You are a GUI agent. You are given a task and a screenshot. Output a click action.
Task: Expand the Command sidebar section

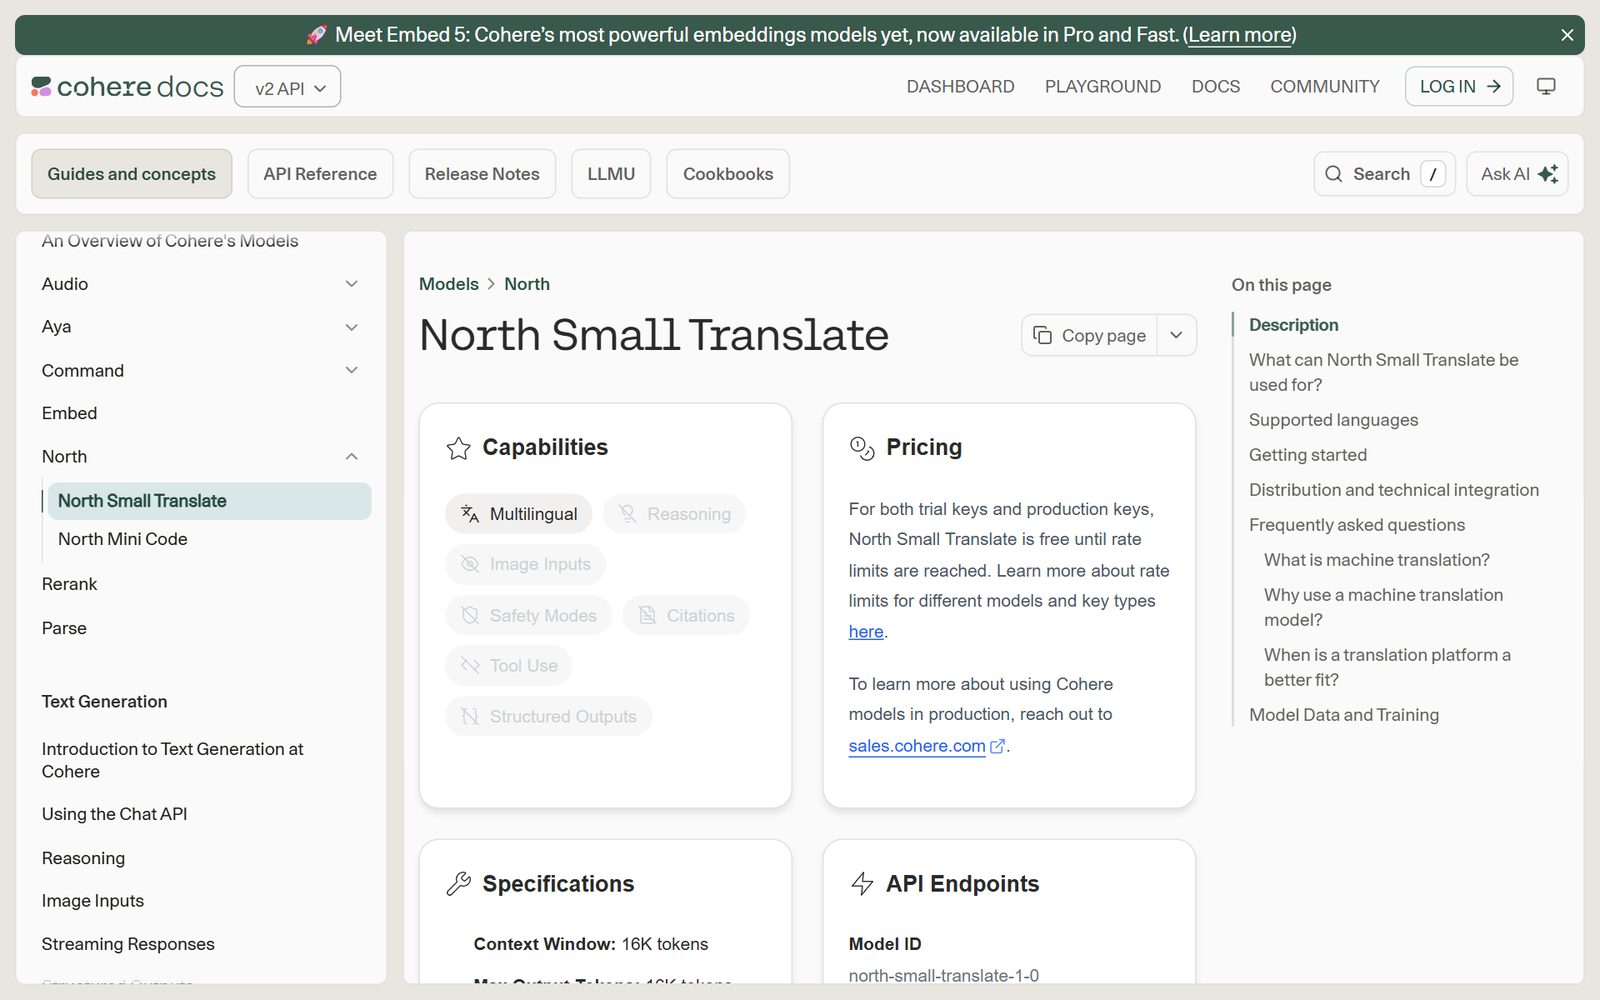(352, 371)
